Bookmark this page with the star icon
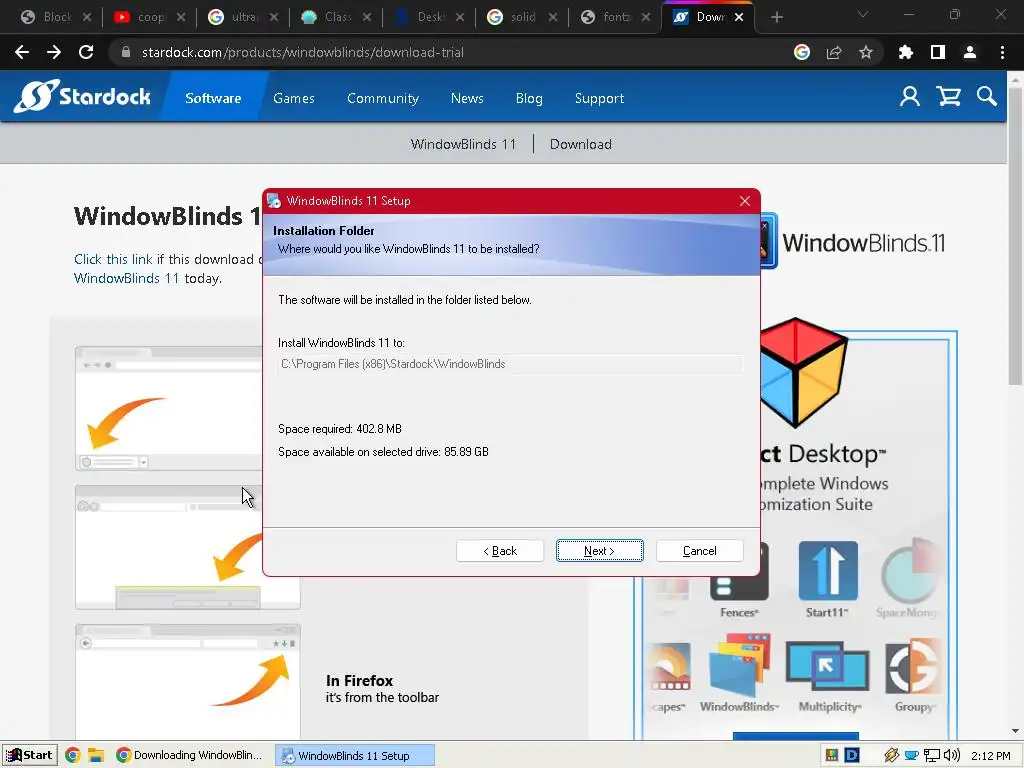This screenshot has width=1024, height=768. pos(866,52)
